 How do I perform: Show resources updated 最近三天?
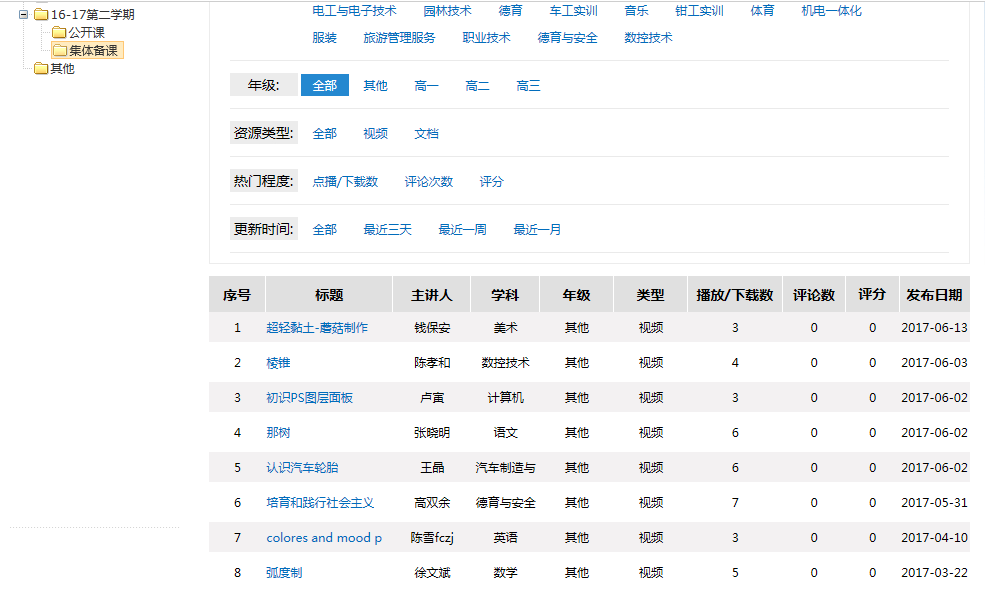click(x=387, y=230)
